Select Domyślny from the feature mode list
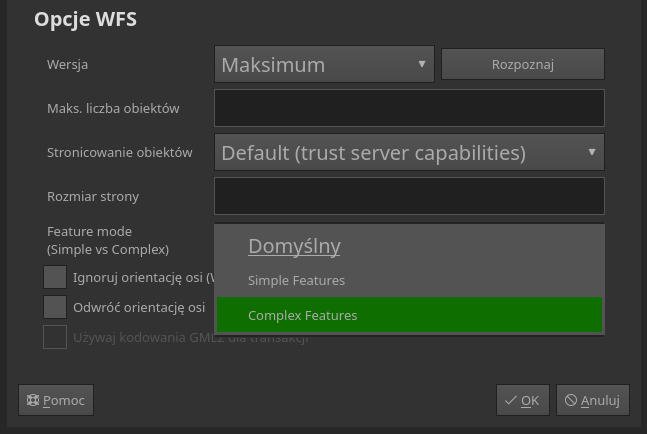 click(294, 246)
